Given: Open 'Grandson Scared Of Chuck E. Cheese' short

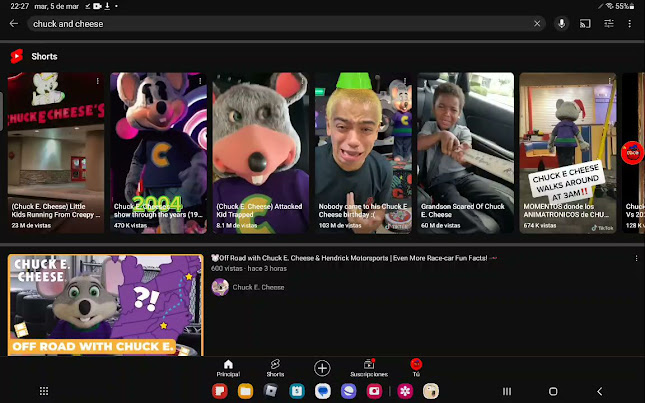Looking at the screenshot, I should tap(466, 153).
